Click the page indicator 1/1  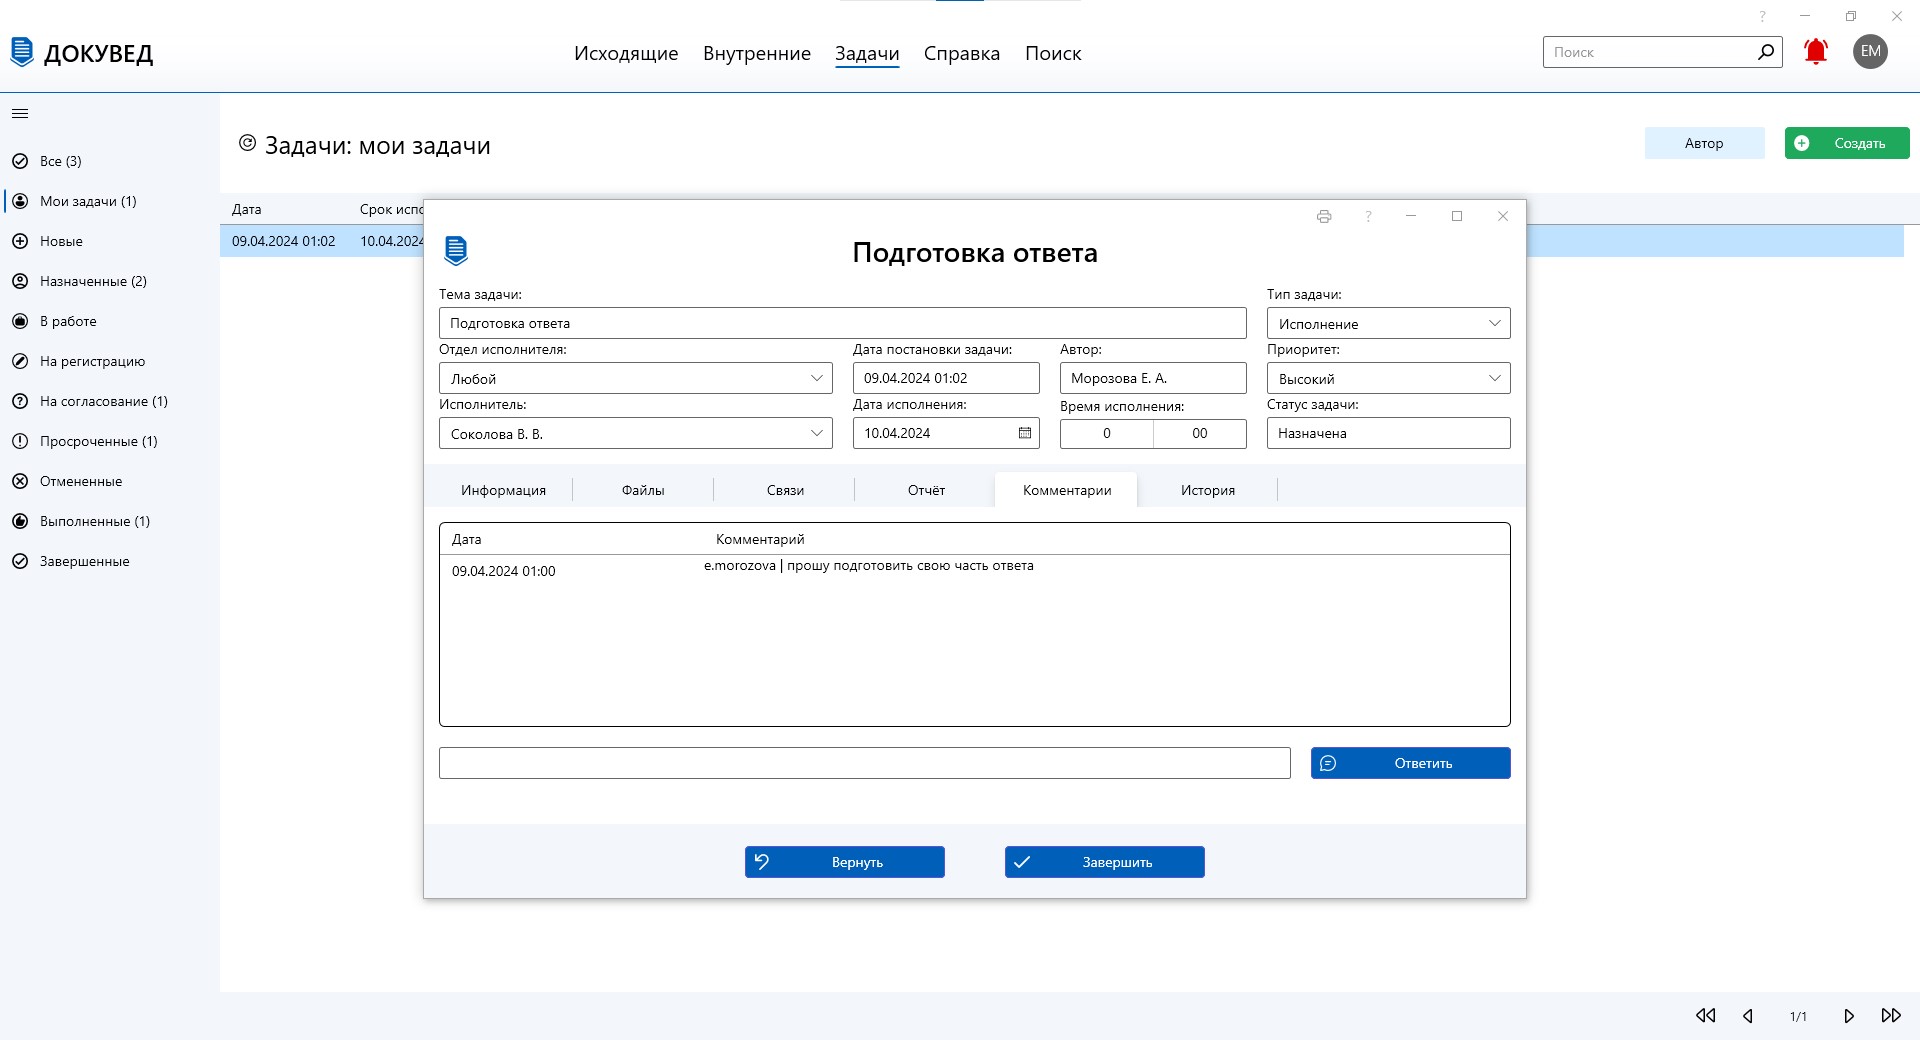tap(1798, 1016)
